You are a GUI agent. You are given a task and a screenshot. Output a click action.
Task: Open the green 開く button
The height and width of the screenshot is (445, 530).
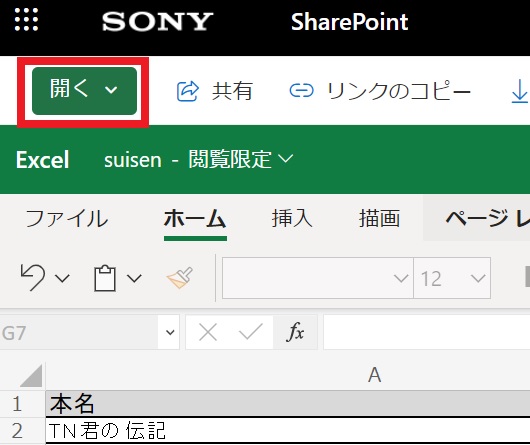pos(85,91)
